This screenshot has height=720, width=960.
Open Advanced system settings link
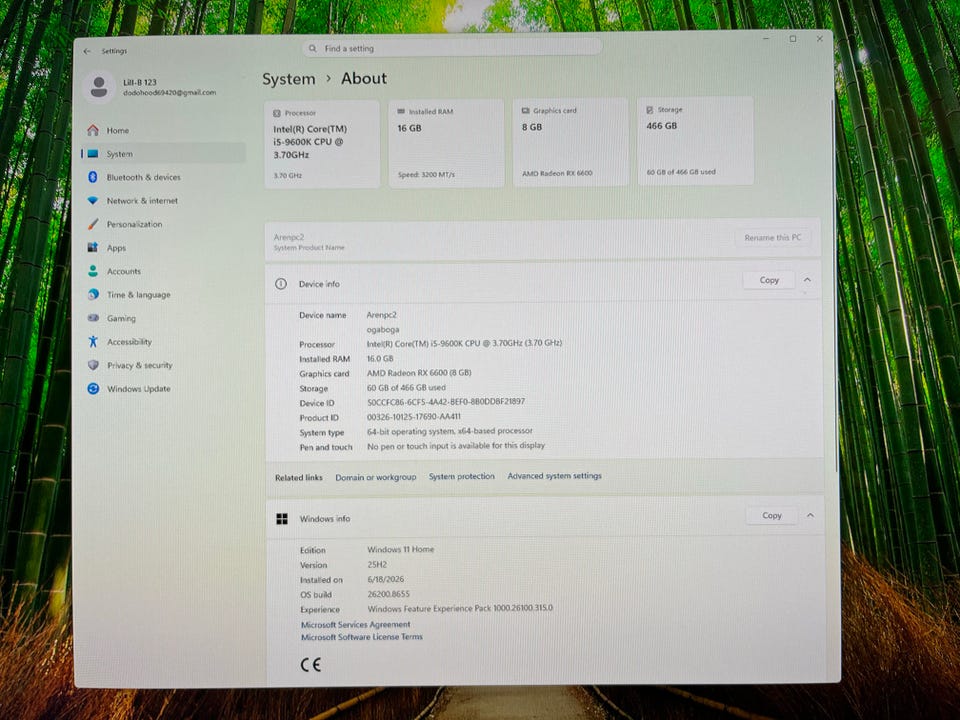(554, 476)
